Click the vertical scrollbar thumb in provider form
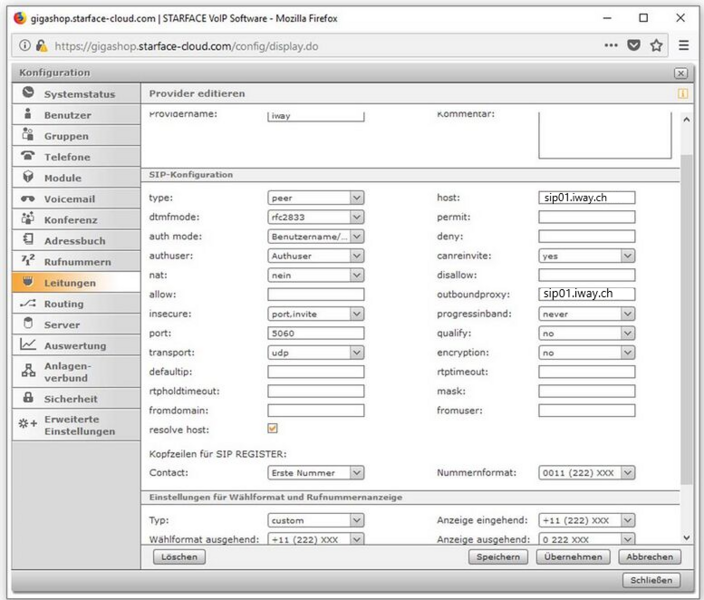This screenshot has height=600, width=704. coord(686,319)
